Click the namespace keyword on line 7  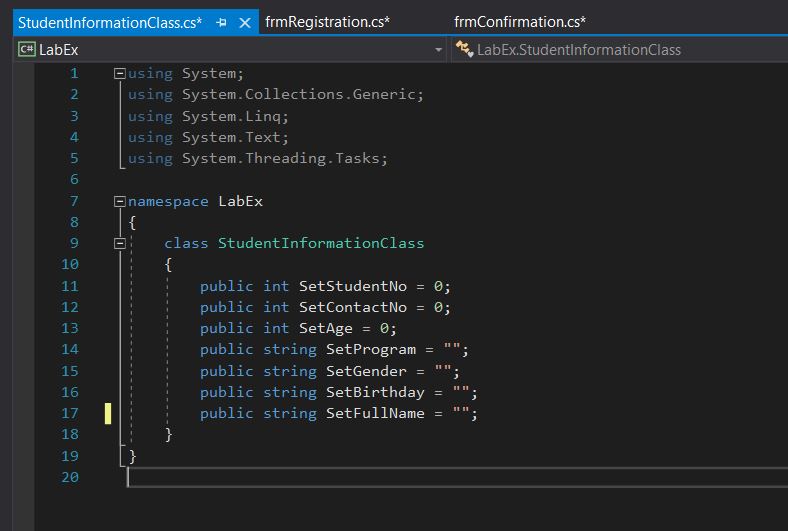168,202
